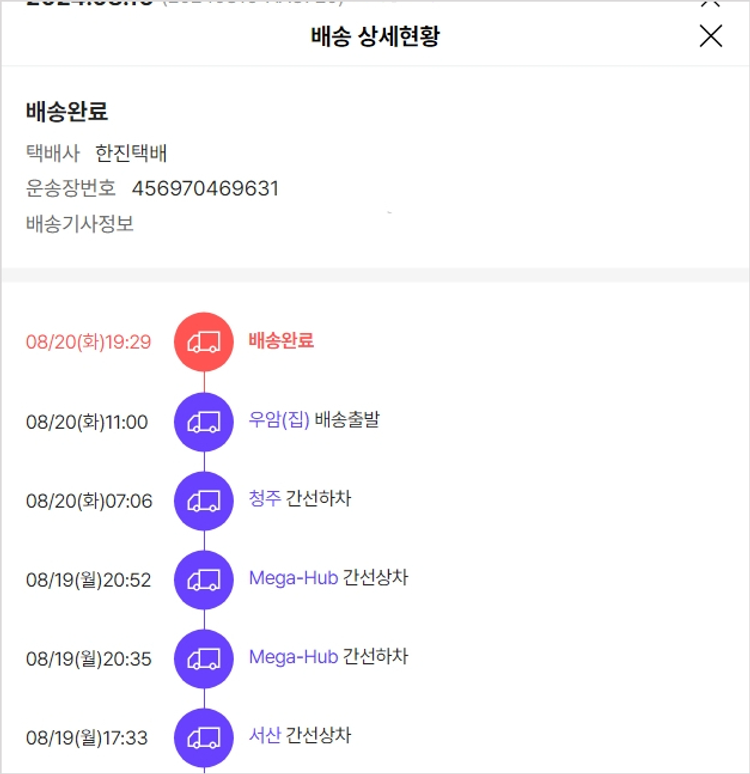750x774 pixels.
Task: Click the truck icon for 서산 간선상차
Action: point(204,737)
